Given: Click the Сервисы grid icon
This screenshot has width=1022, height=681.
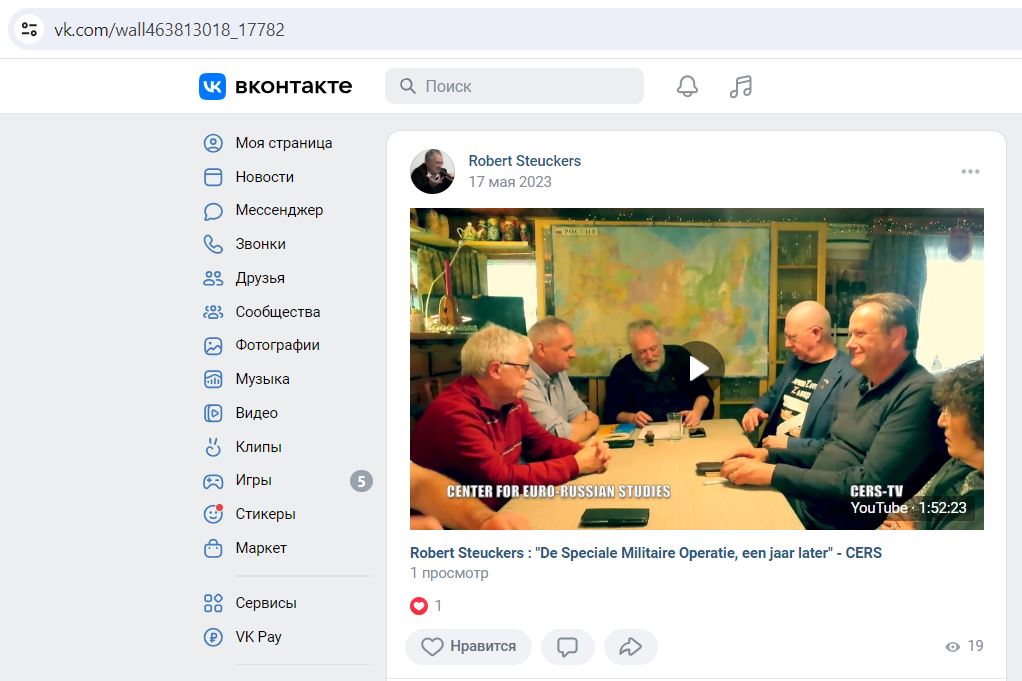Looking at the screenshot, I should pos(213,603).
